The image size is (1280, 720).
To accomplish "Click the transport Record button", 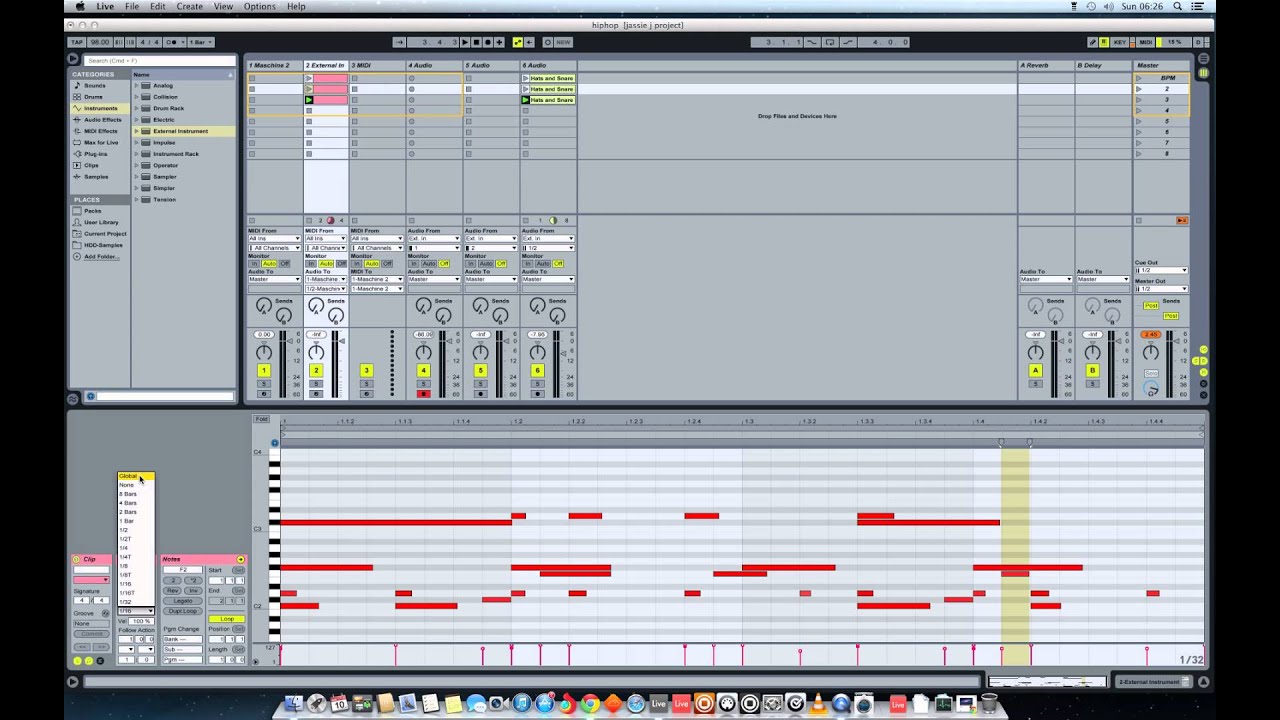I will click(x=488, y=42).
